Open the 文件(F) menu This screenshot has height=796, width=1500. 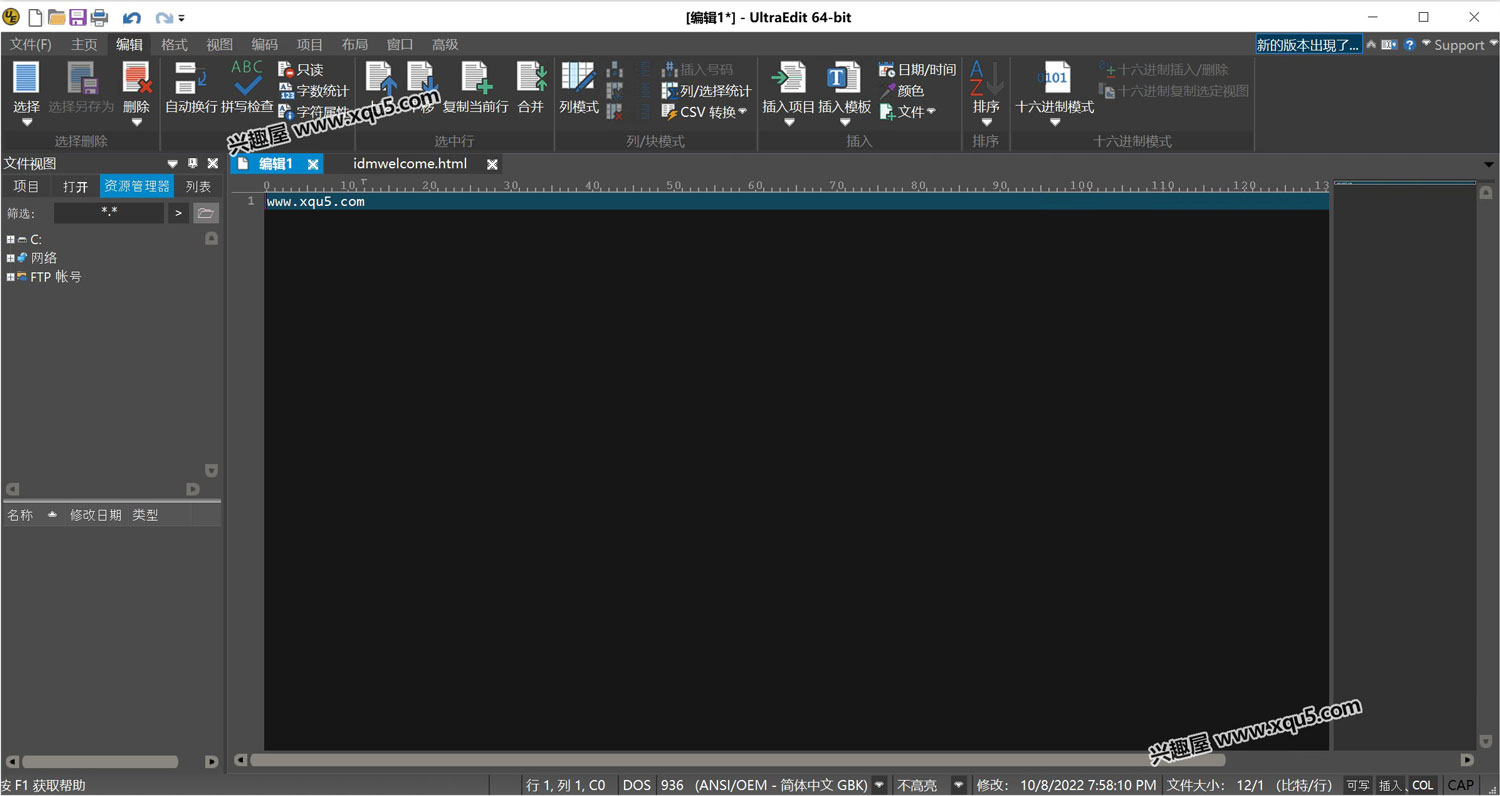30,45
